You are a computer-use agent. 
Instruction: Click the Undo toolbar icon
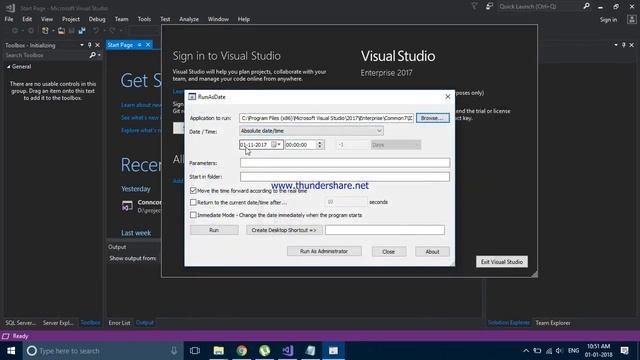click(x=96, y=31)
